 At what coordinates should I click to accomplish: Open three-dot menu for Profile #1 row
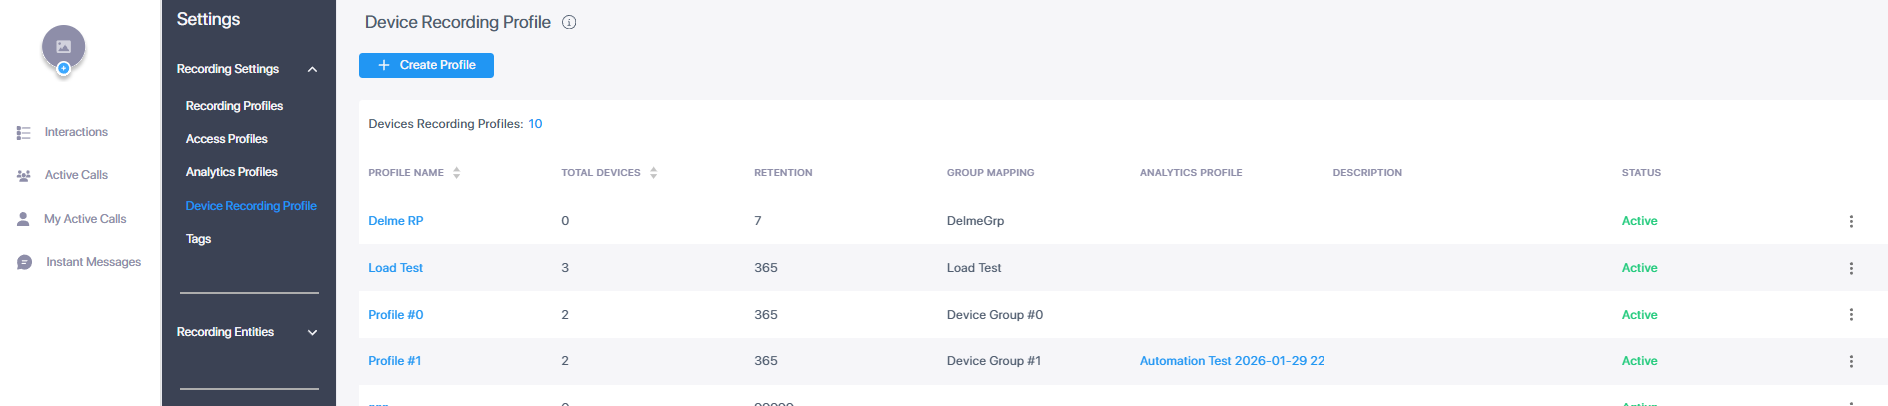[x=1850, y=361]
